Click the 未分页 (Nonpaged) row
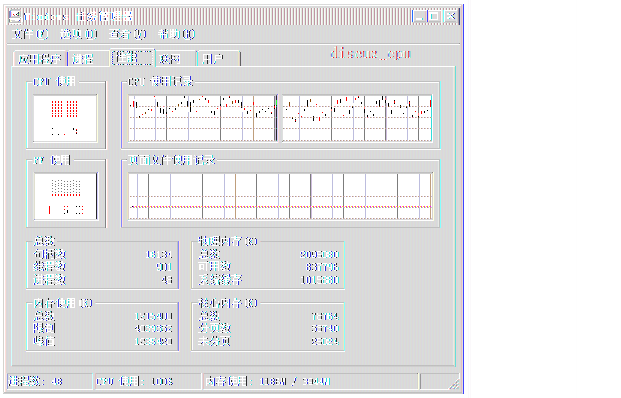621x398 pixels. pos(269,341)
